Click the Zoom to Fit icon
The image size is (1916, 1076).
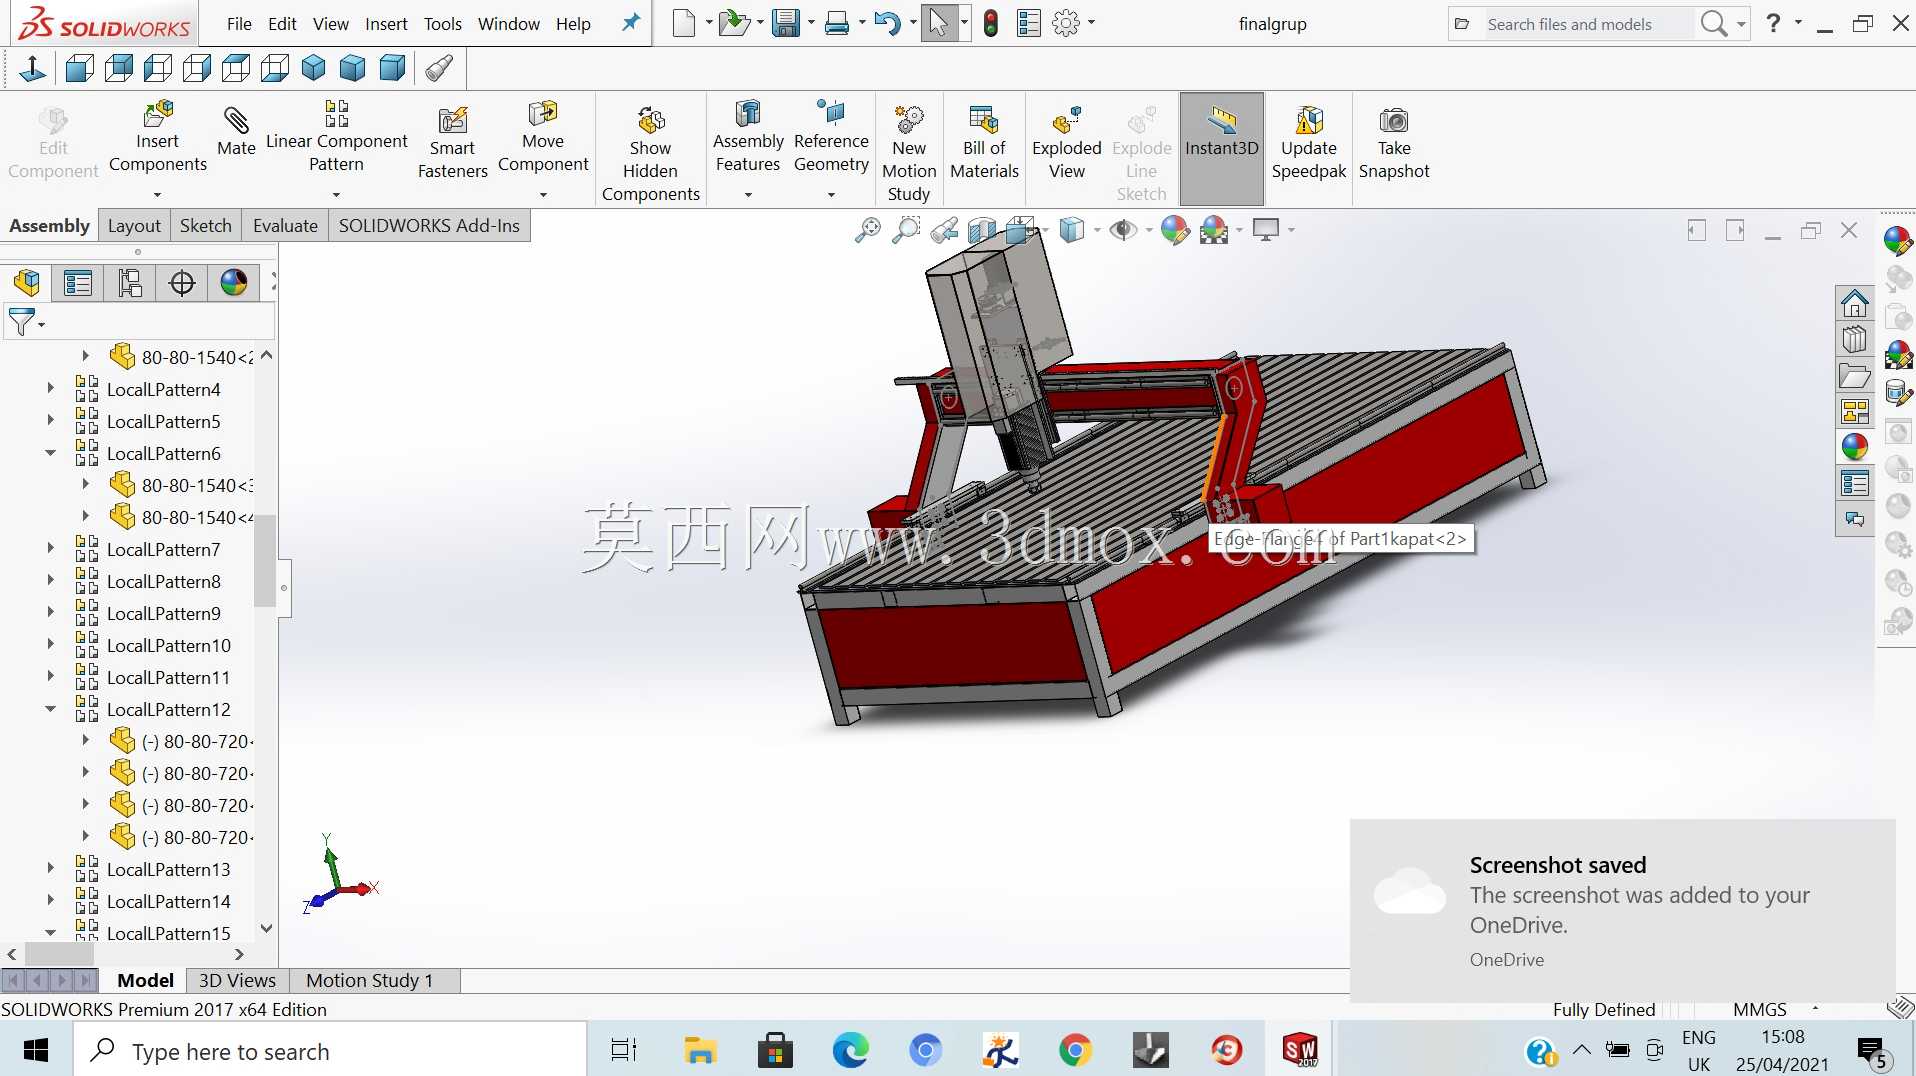(x=868, y=230)
